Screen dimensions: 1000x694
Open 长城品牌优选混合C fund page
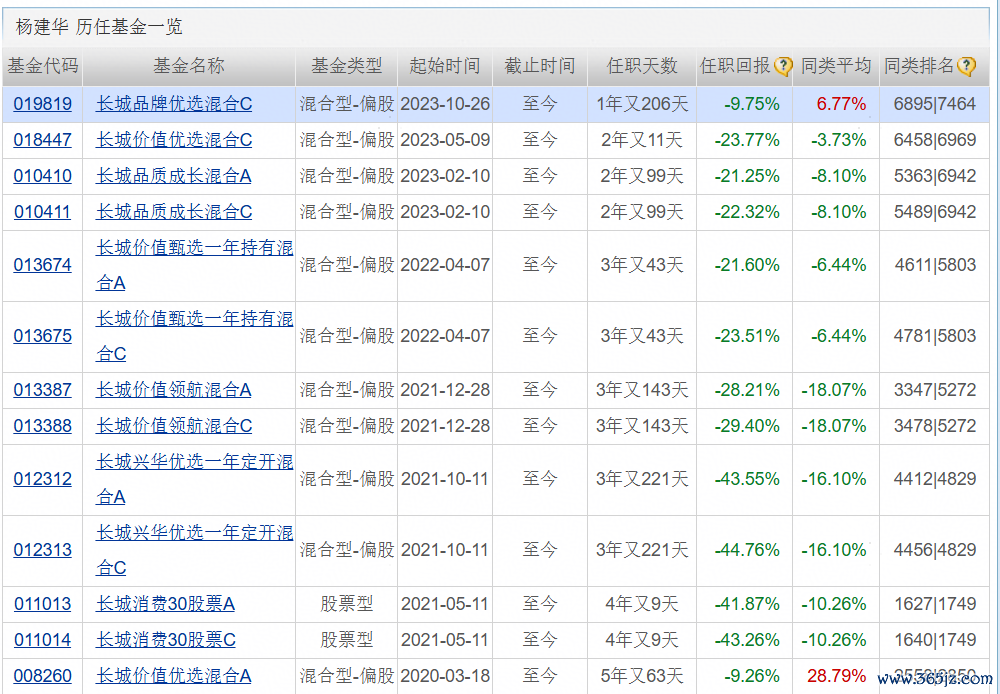(174, 104)
